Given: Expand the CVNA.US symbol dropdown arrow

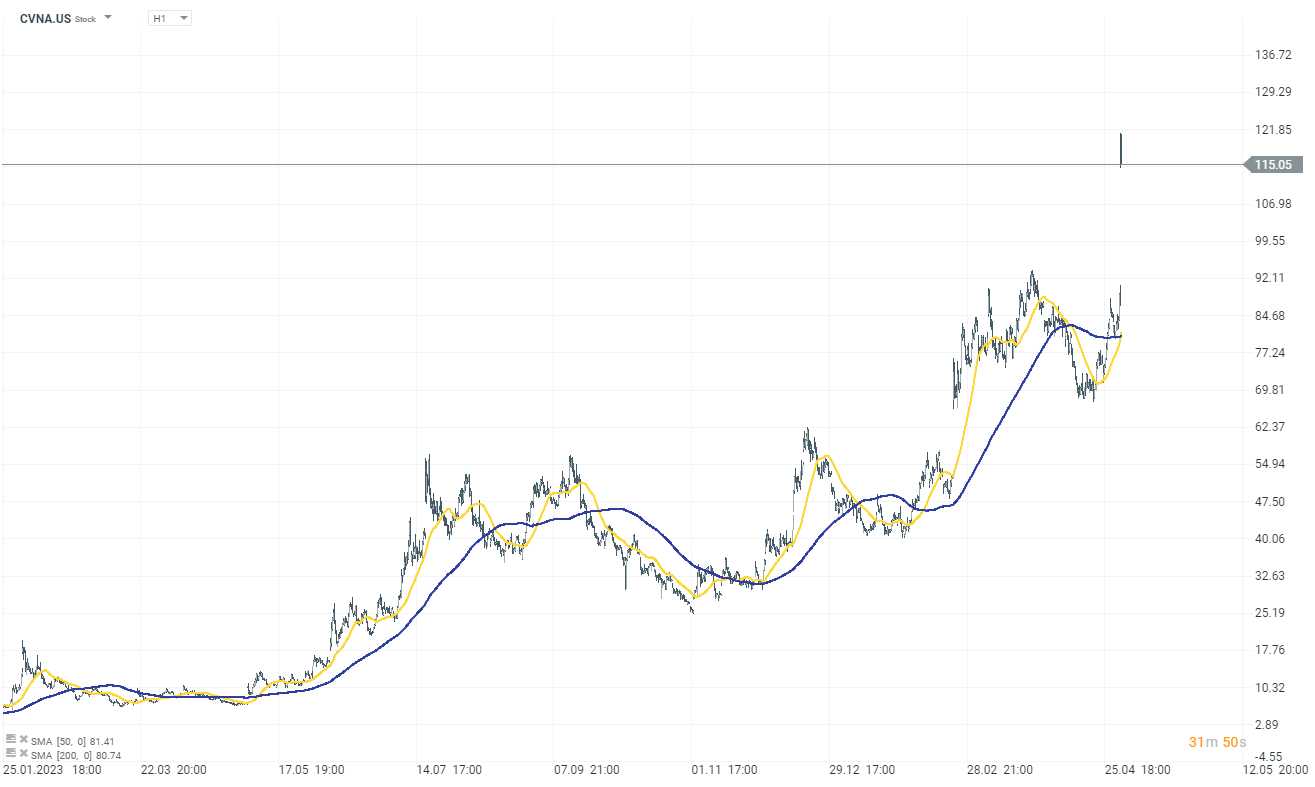Looking at the screenshot, I should [108, 18].
